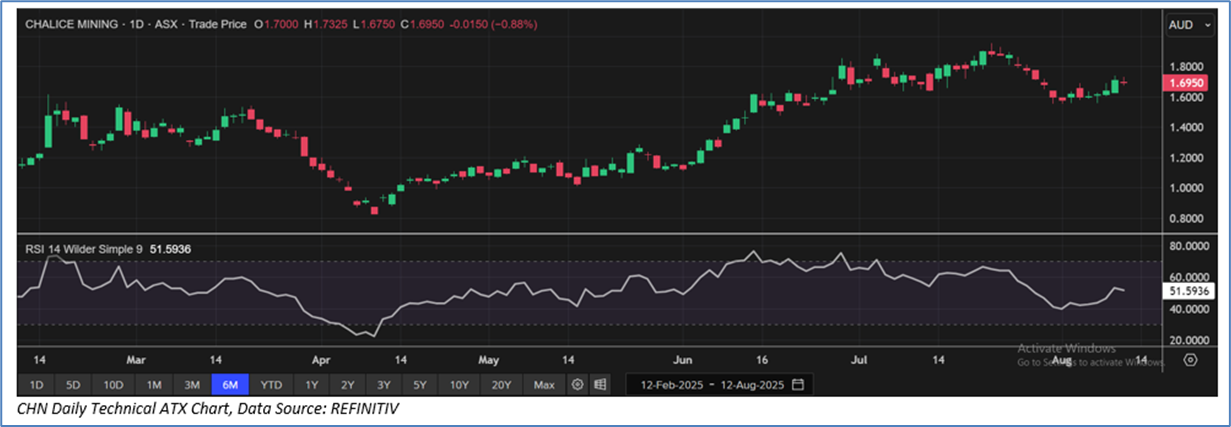
Task: Show the Max time range
Action: [544, 385]
